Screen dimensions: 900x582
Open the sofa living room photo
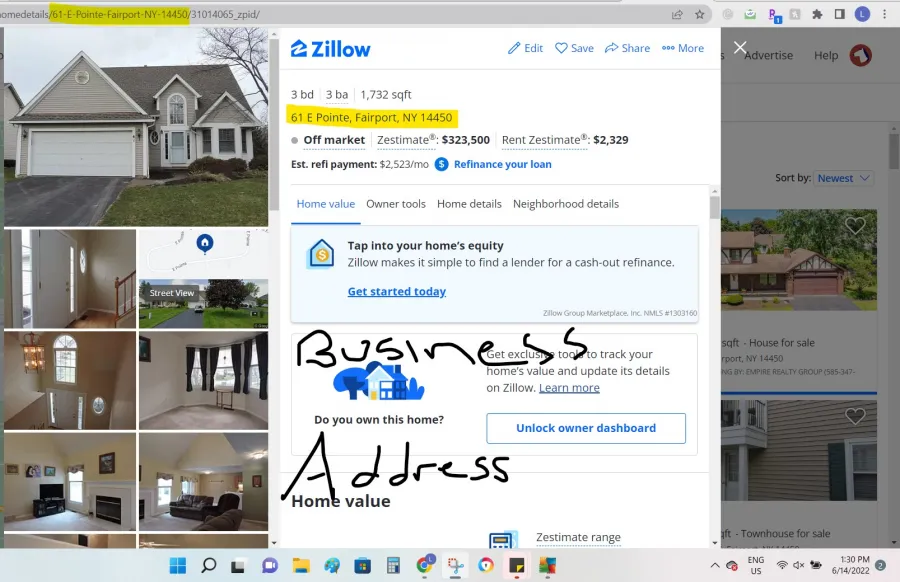(x=203, y=482)
